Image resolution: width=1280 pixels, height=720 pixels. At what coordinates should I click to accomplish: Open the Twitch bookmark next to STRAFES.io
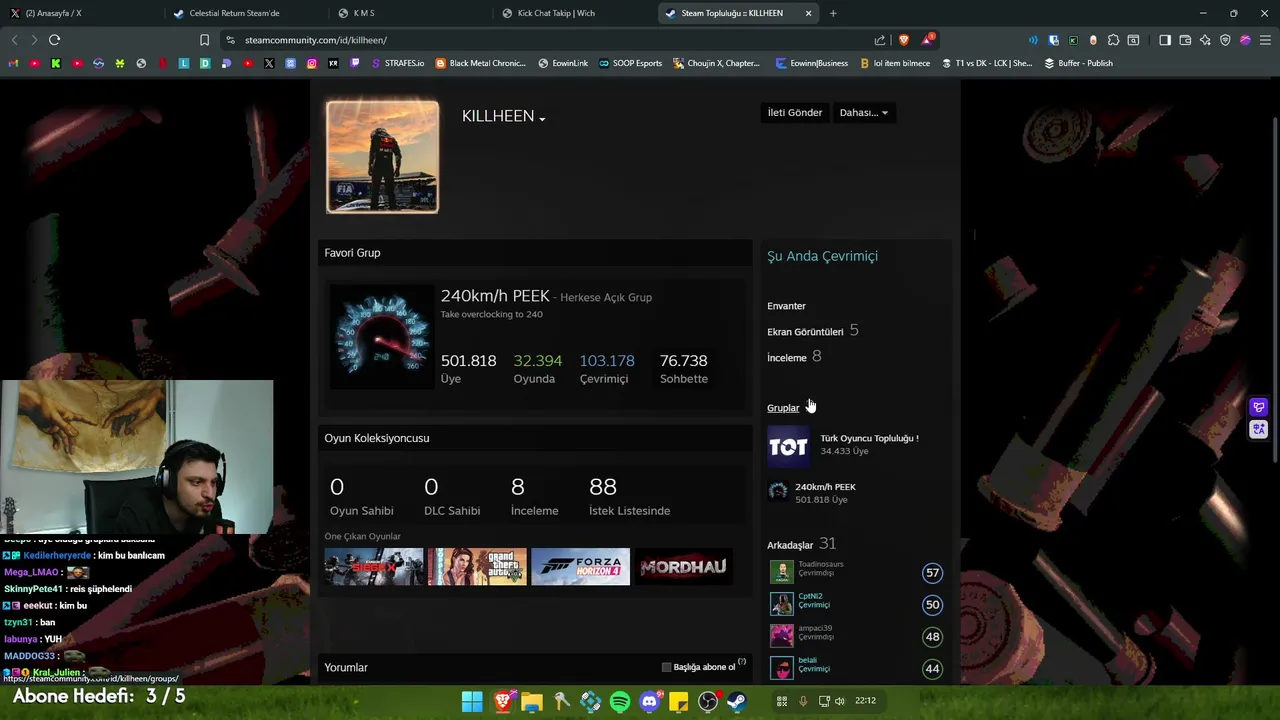click(355, 63)
